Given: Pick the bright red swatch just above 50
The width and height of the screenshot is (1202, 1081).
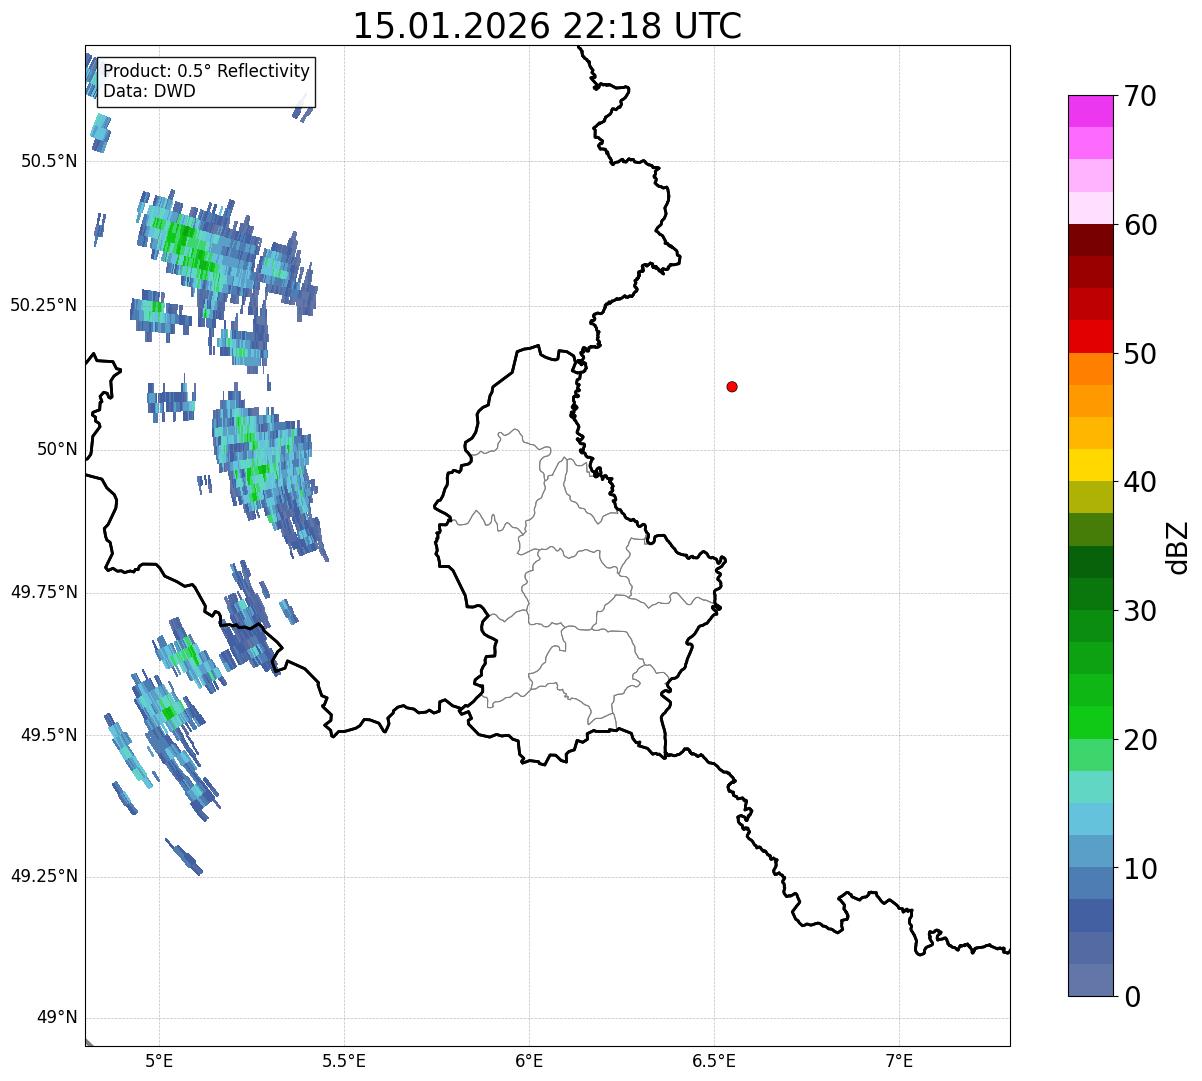Looking at the screenshot, I should coord(1090,336).
